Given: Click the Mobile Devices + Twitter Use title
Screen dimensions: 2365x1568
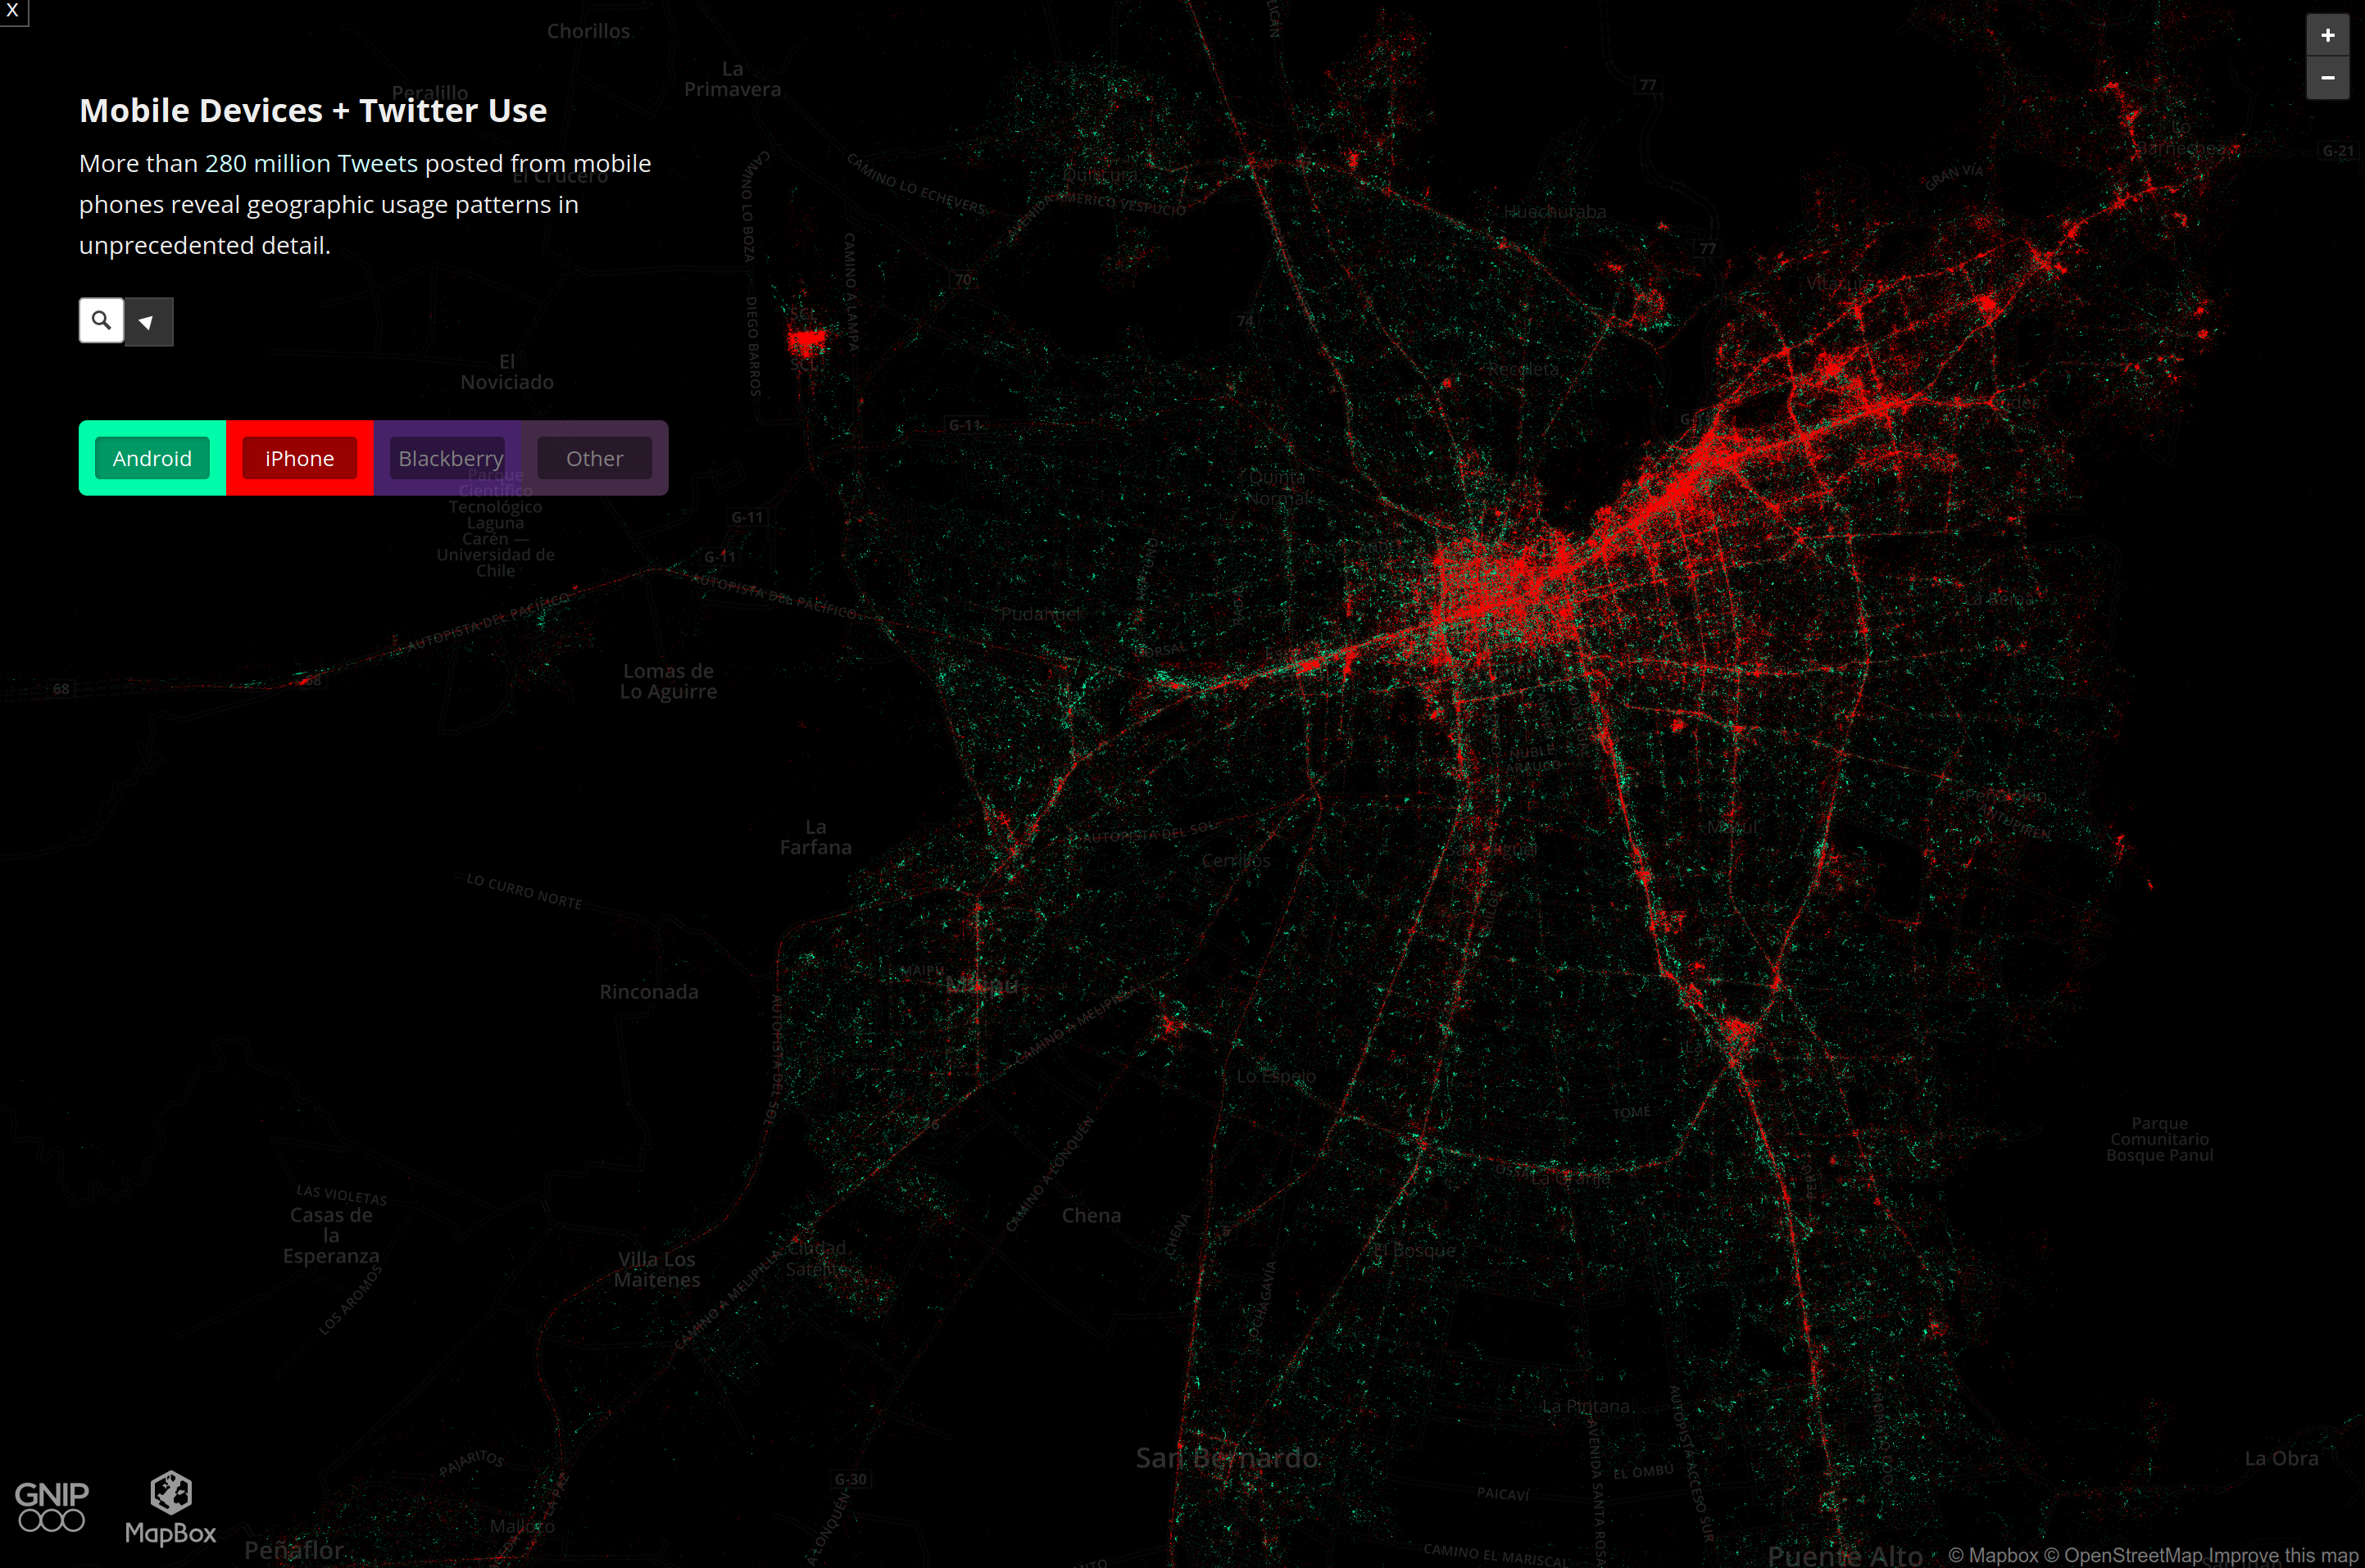Looking at the screenshot, I should [x=313, y=110].
